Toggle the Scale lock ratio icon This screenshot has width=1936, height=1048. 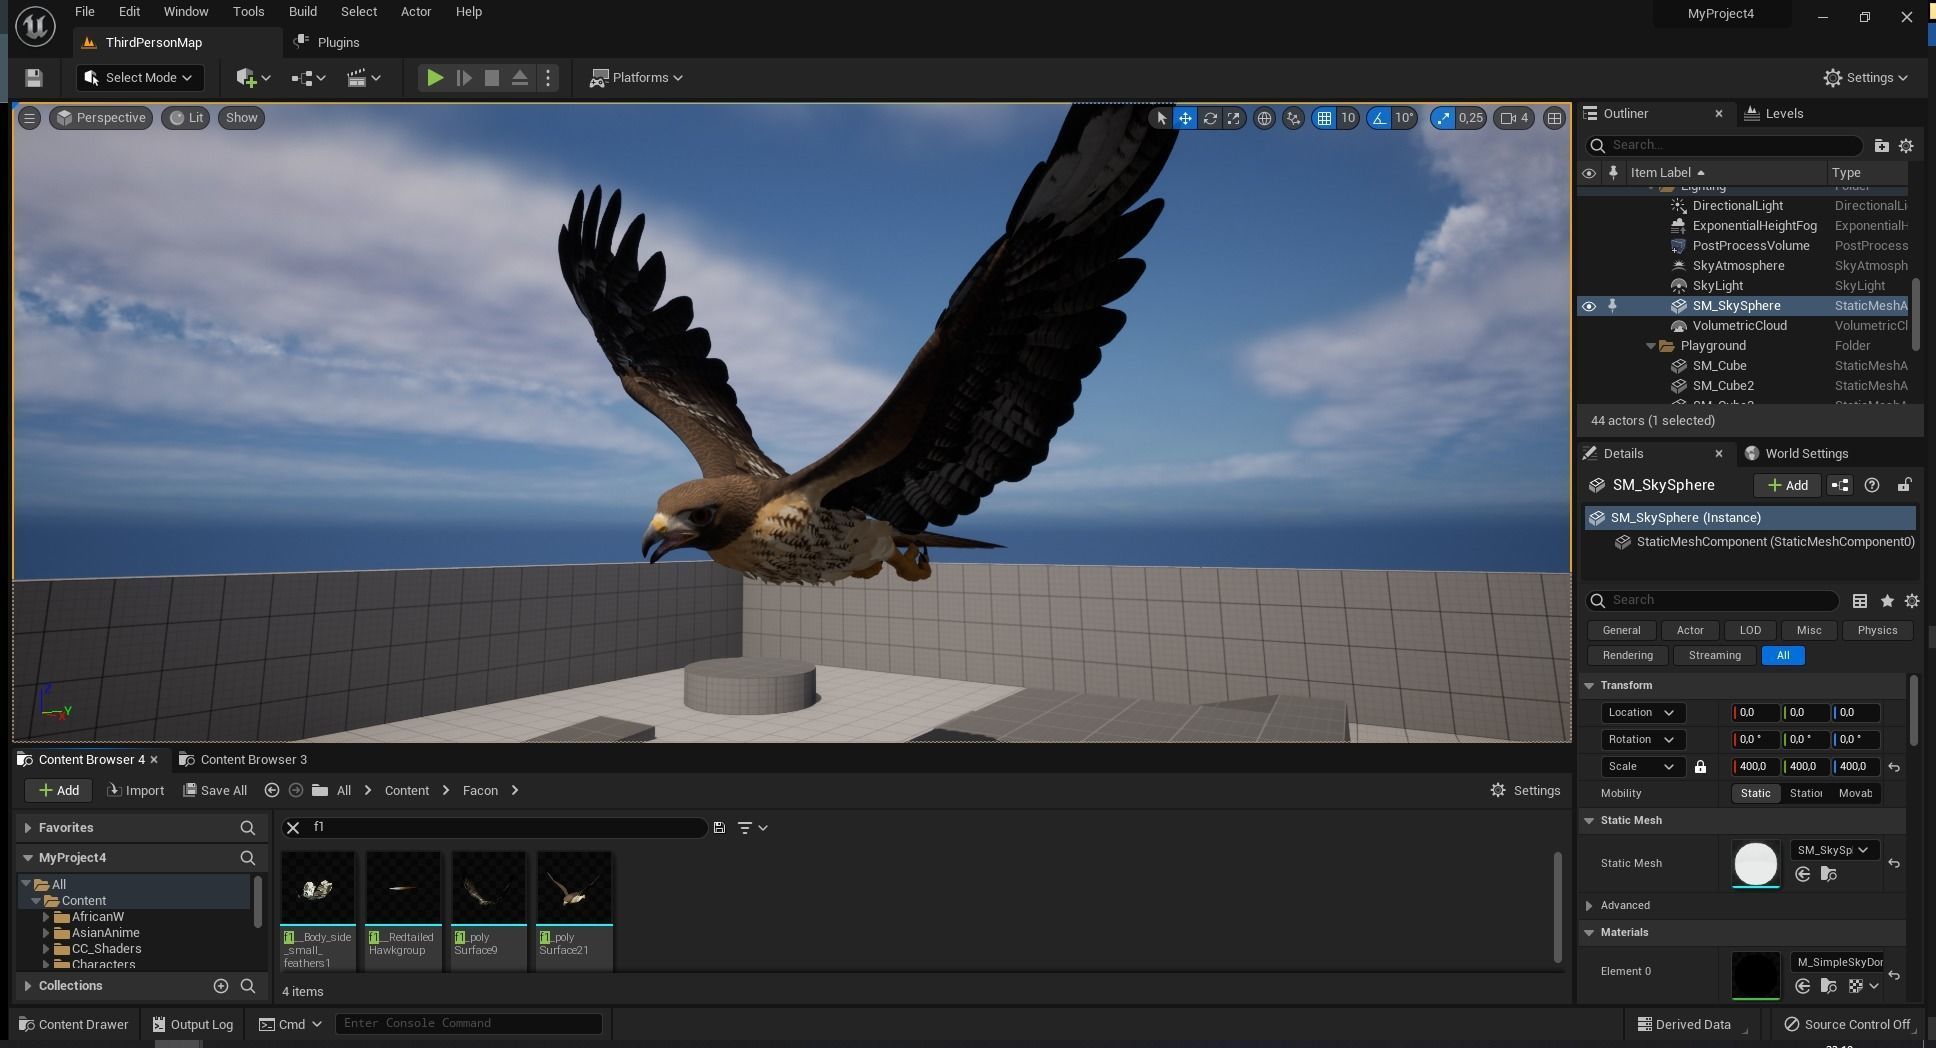1700,767
